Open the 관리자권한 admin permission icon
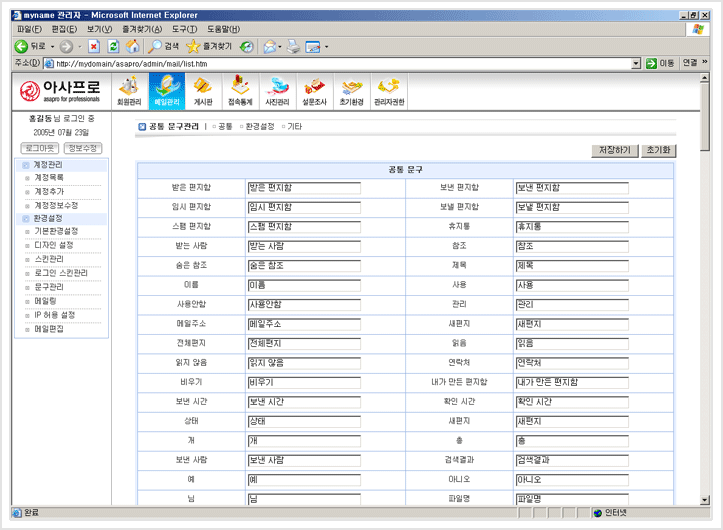 point(389,91)
